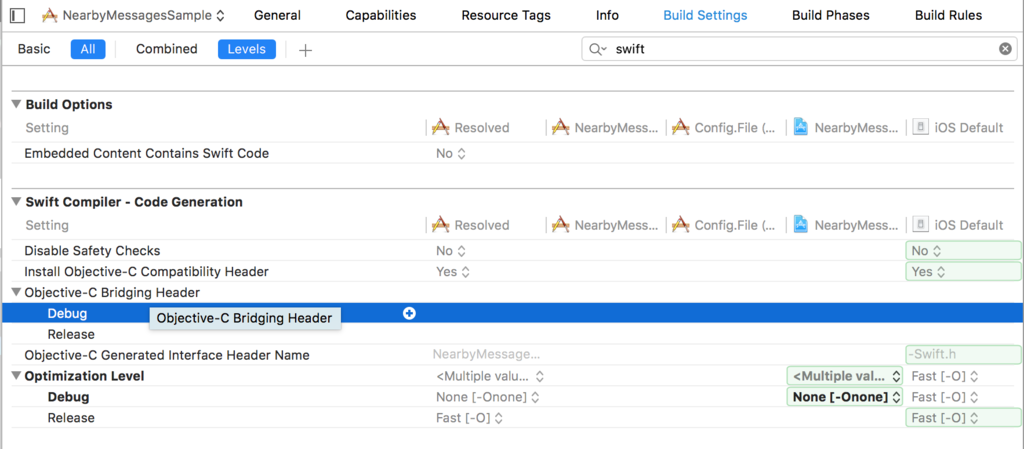Click blue target icon in Swift Compiler header

point(801,225)
